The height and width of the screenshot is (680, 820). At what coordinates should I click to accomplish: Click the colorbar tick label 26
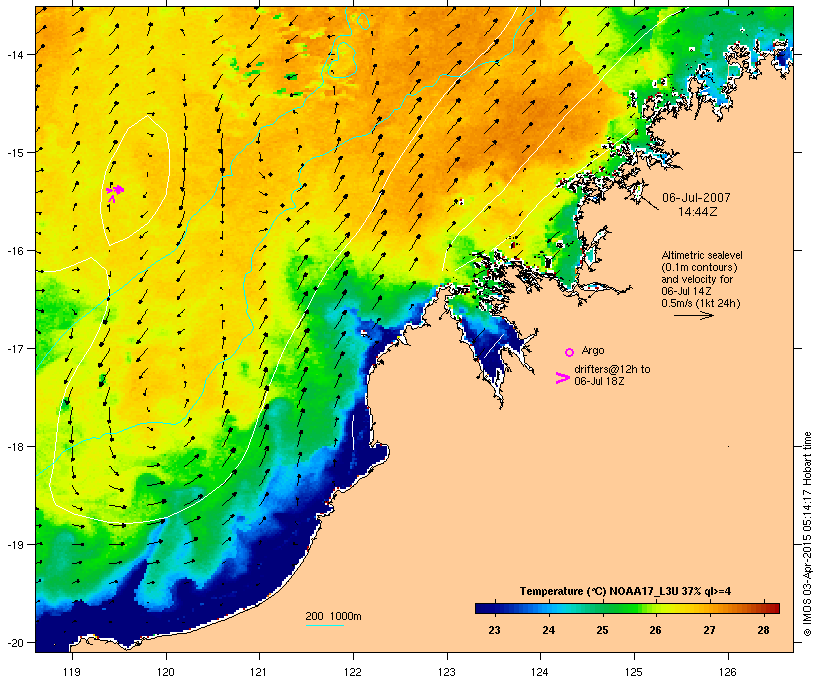point(655,630)
